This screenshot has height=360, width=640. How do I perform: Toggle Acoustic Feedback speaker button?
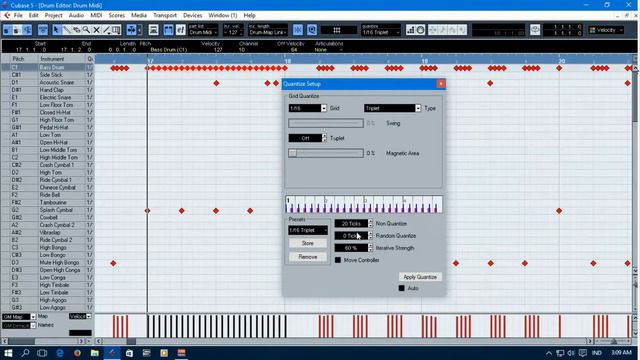click(27, 30)
